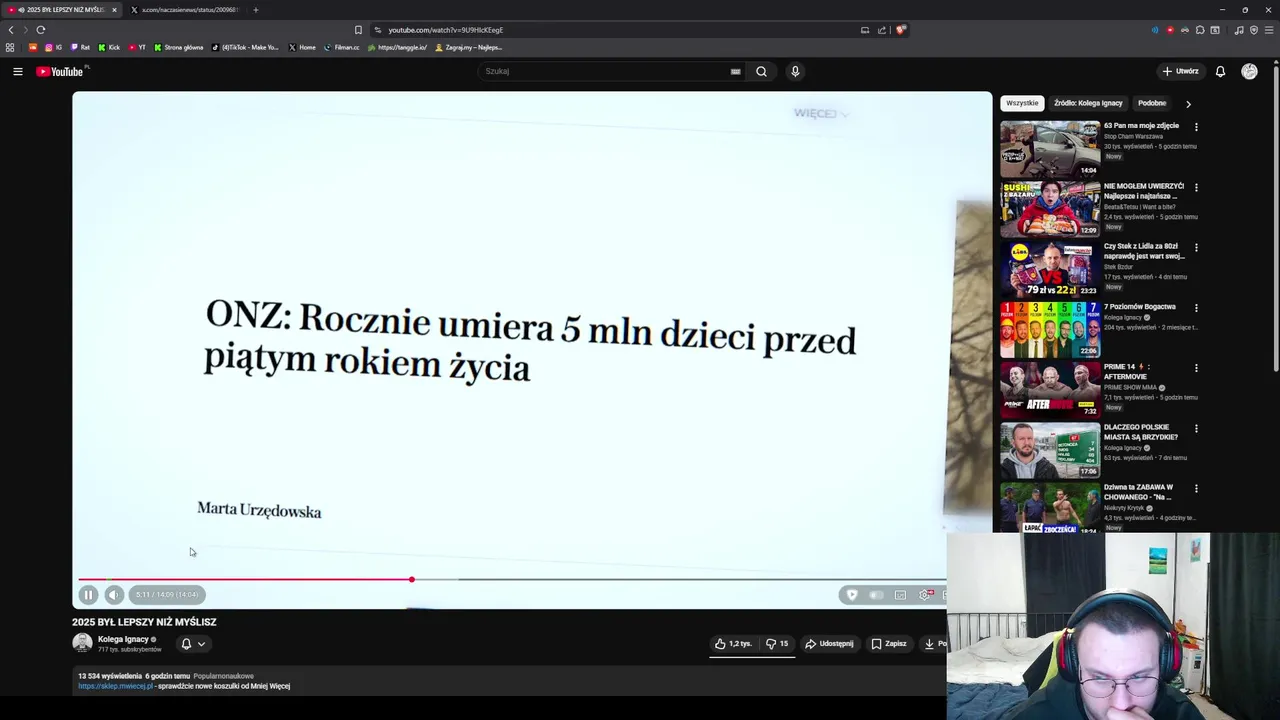Open a new browser tab with plus
Image resolution: width=1280 pixels, height=720 pixels.
point(256,10)
